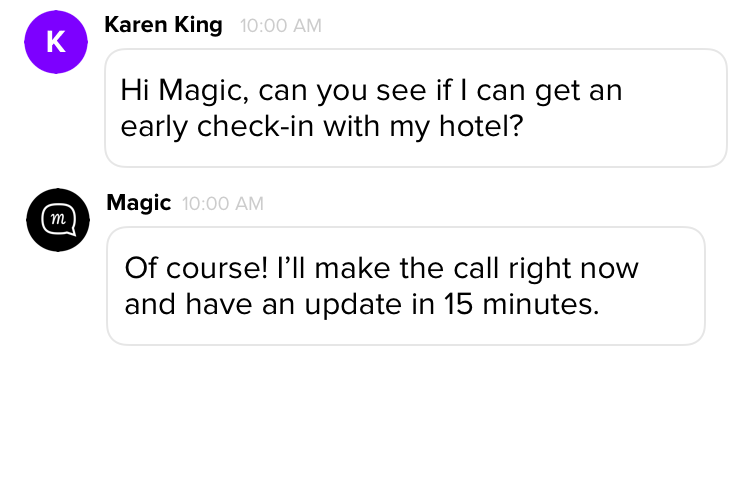Select the Karen King sender name

pyautogui.click(x=163, y=25)
